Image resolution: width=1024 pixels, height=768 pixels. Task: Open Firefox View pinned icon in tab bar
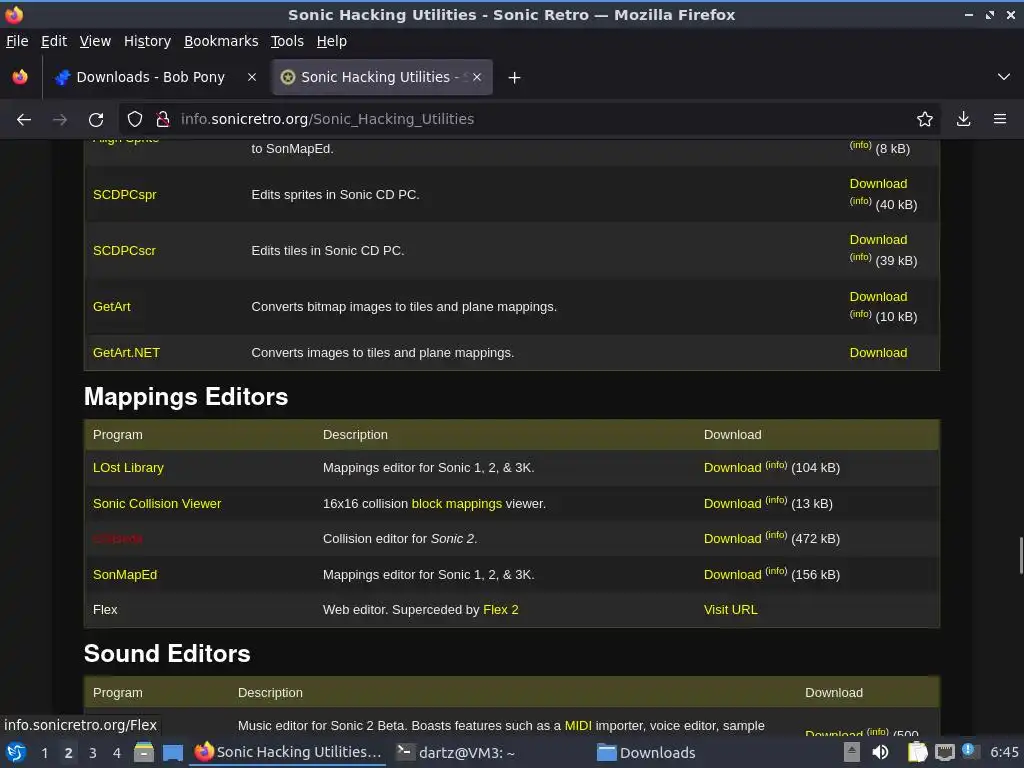pos(20,77)
